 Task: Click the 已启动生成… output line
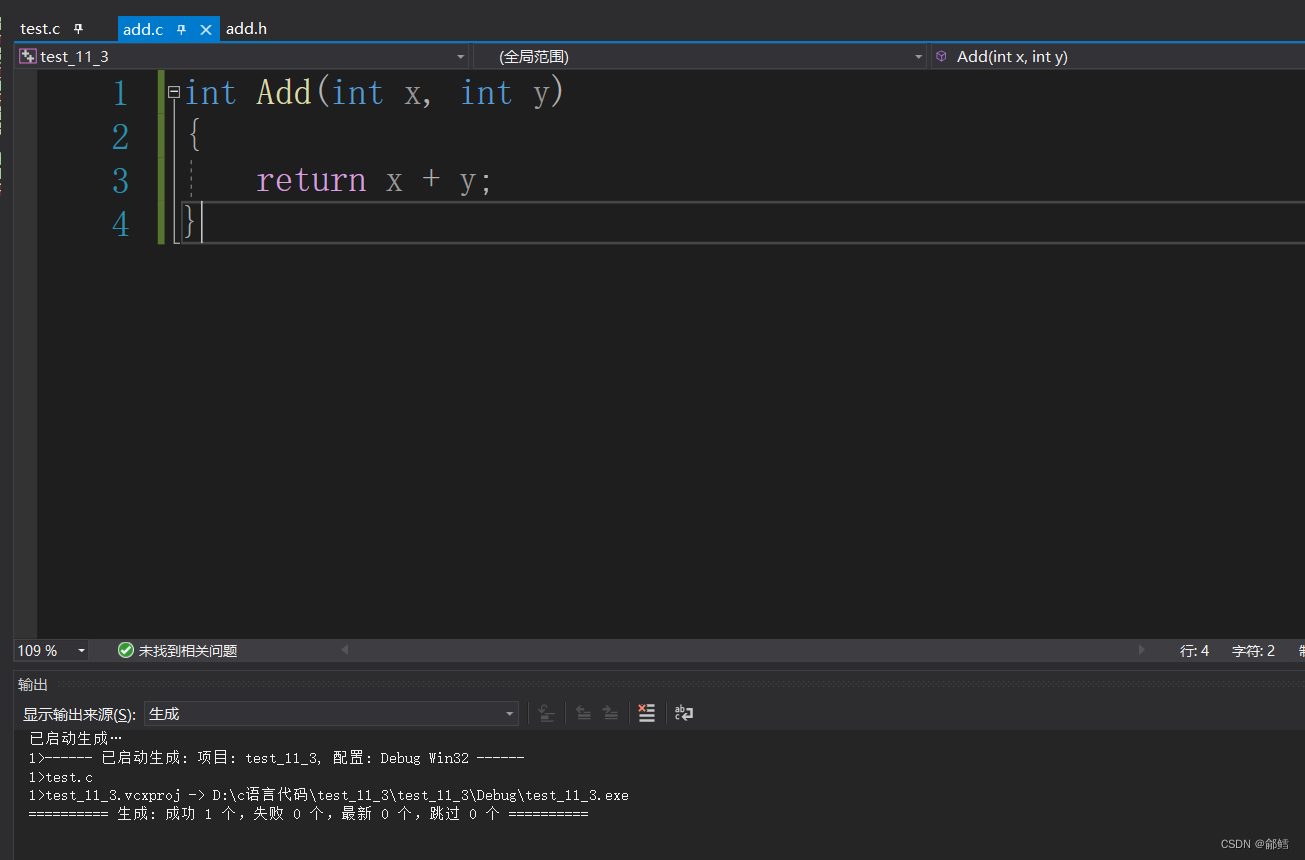pos(76,739)
